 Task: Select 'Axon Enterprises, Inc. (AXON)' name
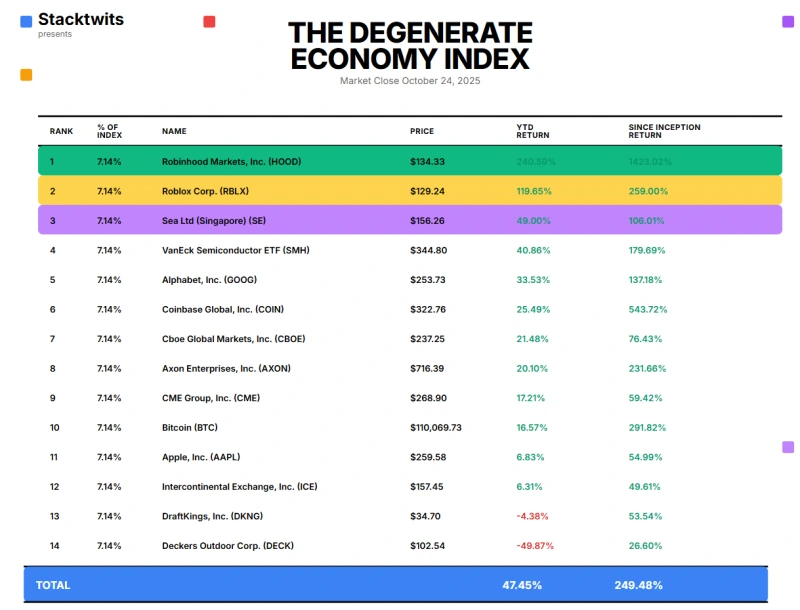point(226,369)
